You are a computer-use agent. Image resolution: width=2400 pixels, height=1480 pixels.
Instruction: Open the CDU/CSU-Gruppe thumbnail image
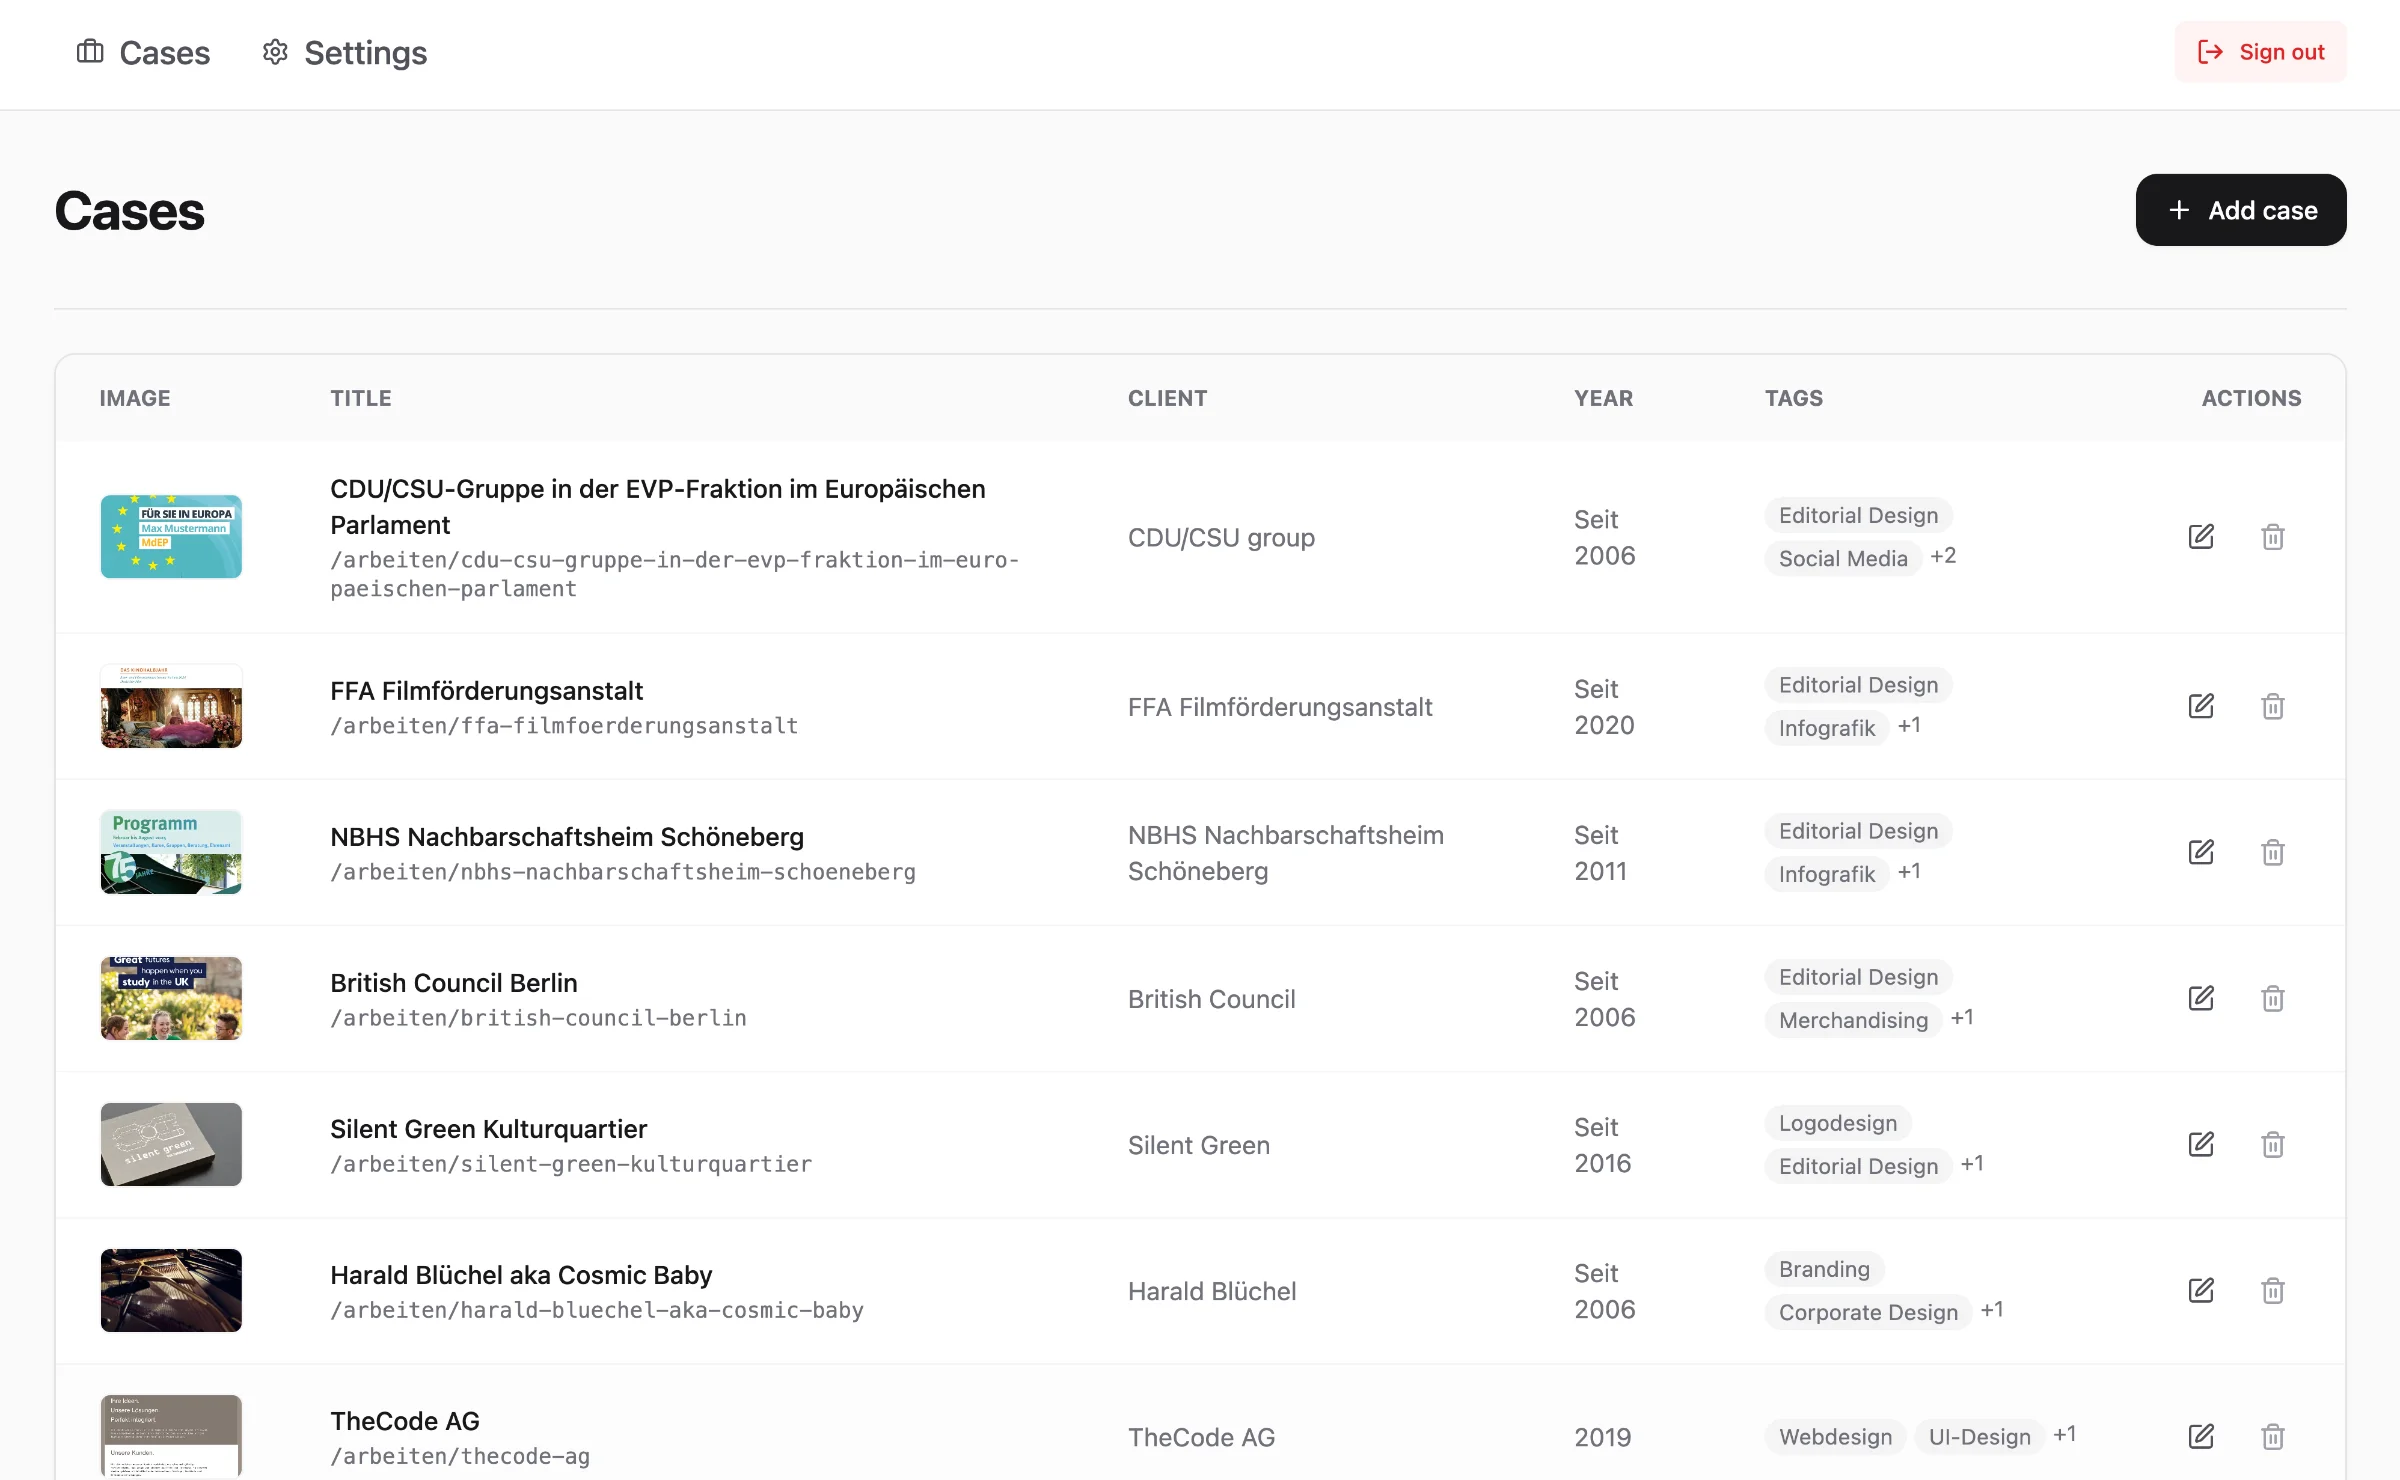(x=171, y=536)
